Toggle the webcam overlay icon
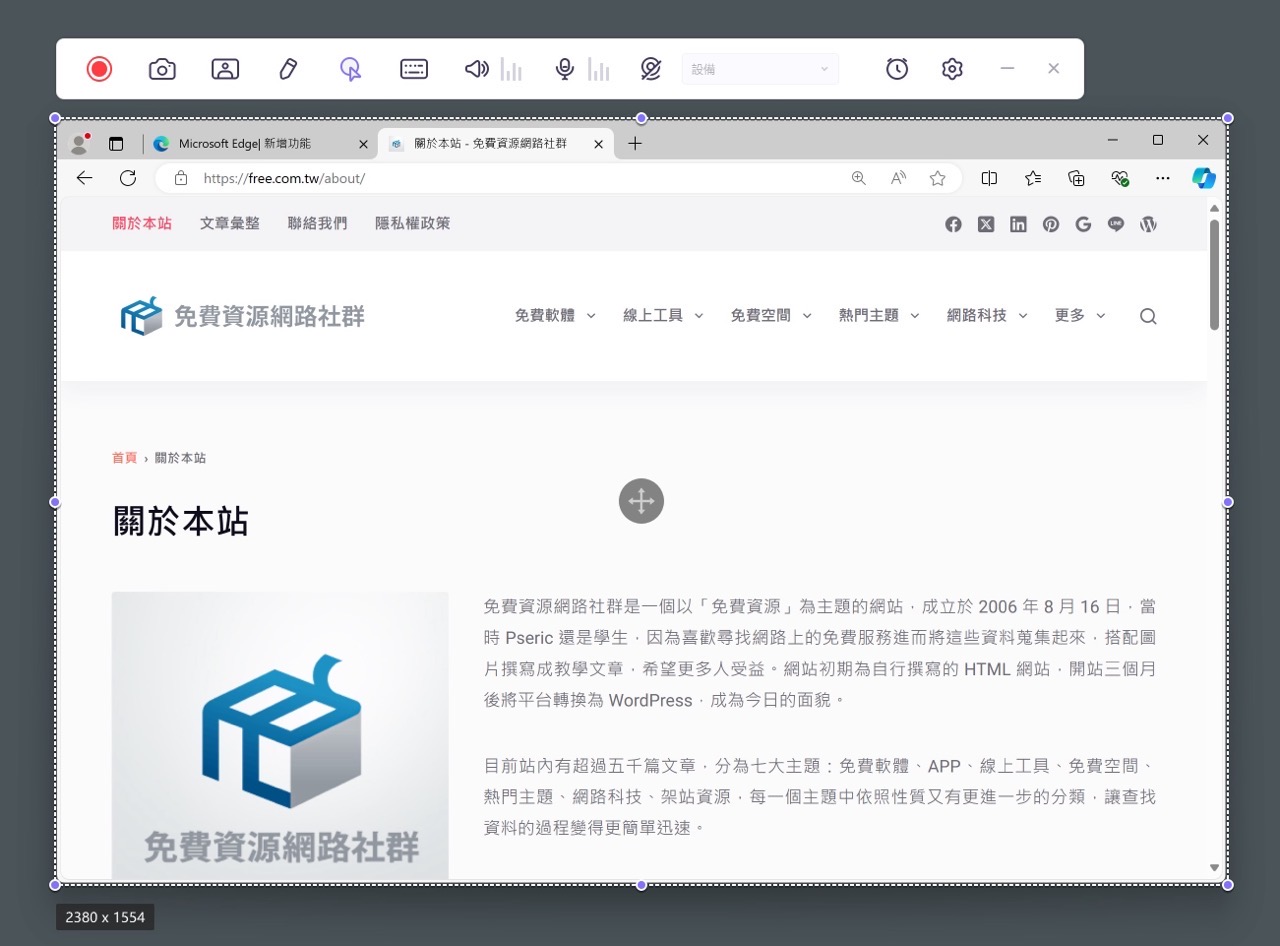Viewport: 1280px width, 946px height. click(x=225, y=69)
